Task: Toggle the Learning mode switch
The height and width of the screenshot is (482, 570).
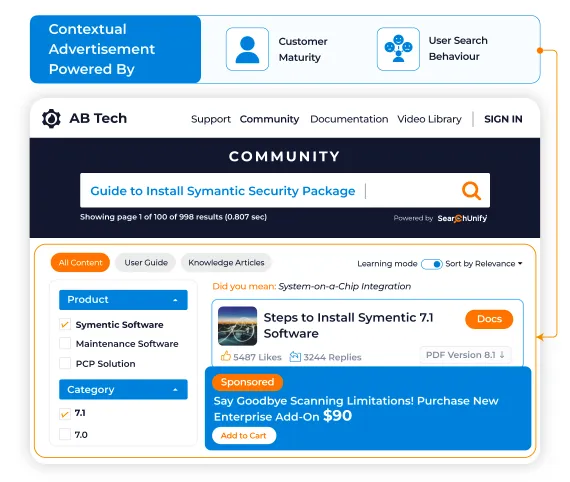Action: pos(431,264)
